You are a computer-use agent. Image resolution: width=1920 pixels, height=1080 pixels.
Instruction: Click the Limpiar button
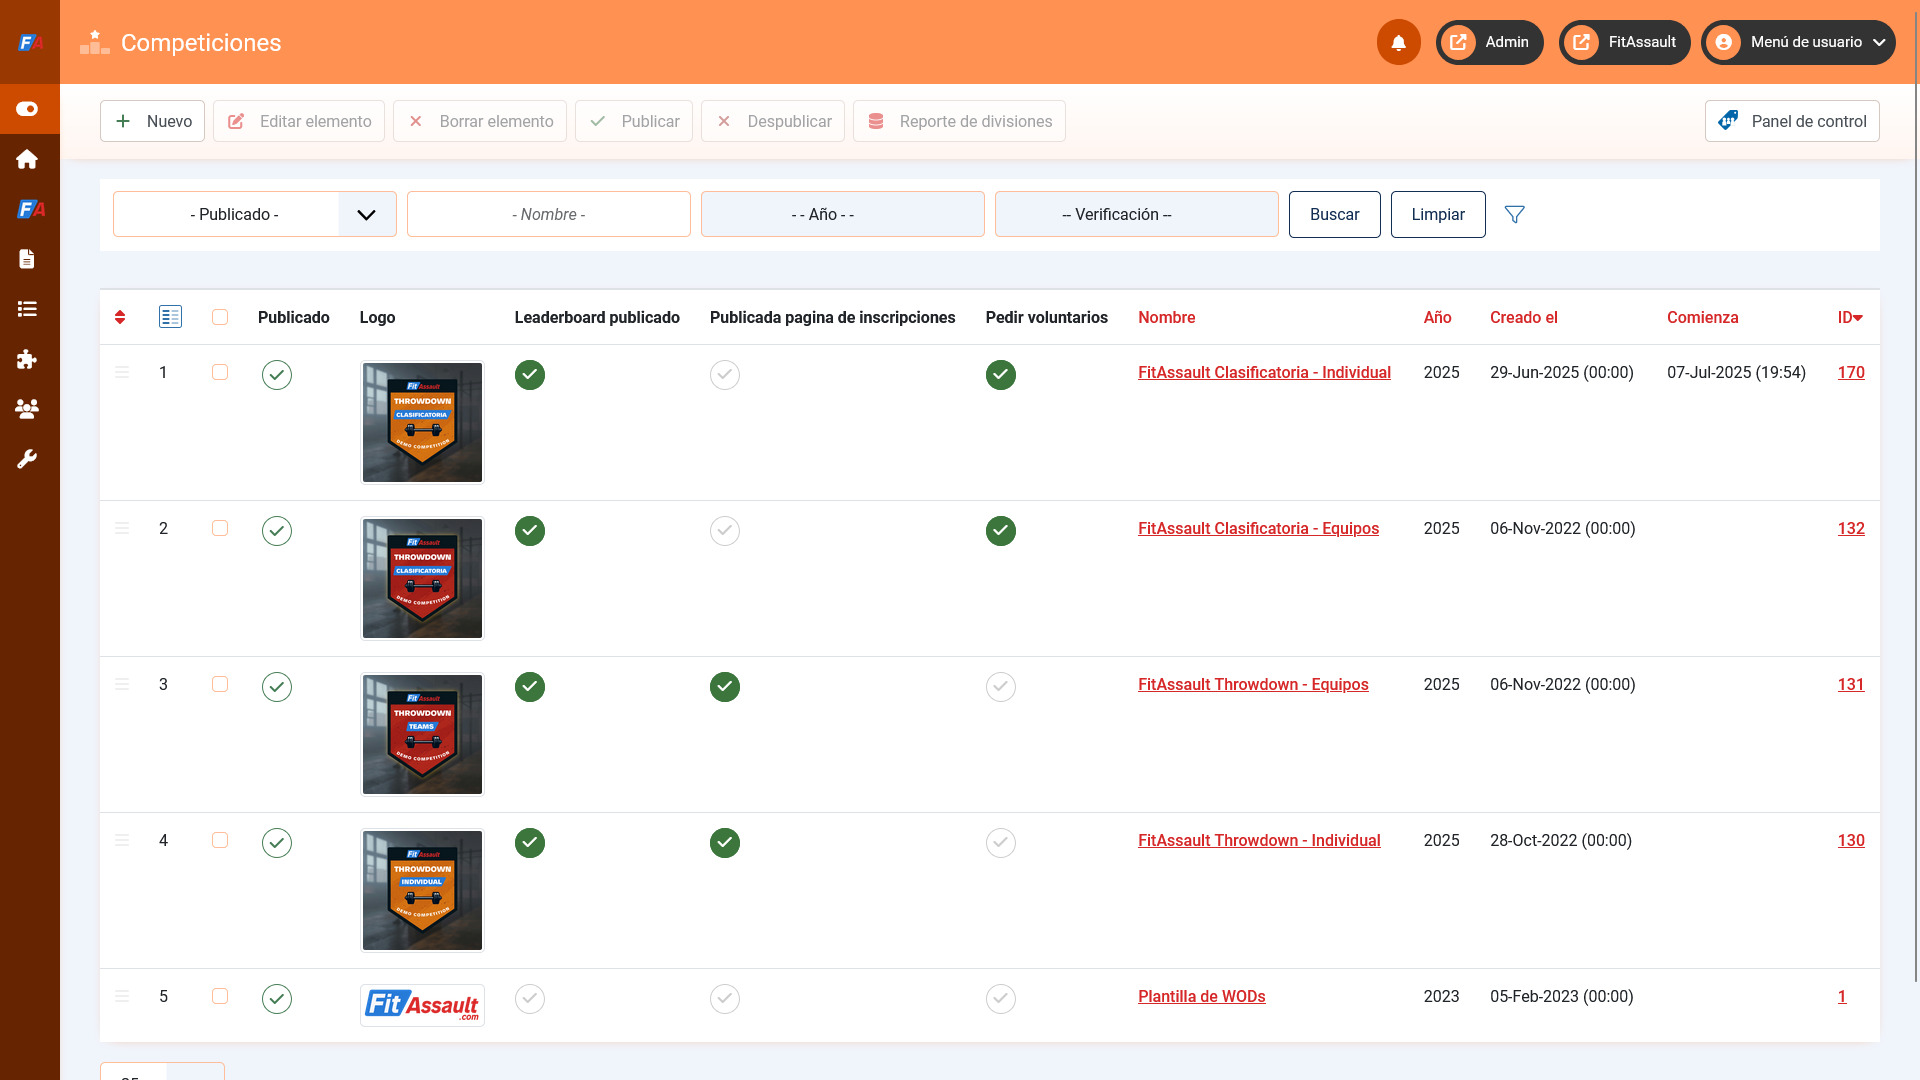click(1438, 214)
